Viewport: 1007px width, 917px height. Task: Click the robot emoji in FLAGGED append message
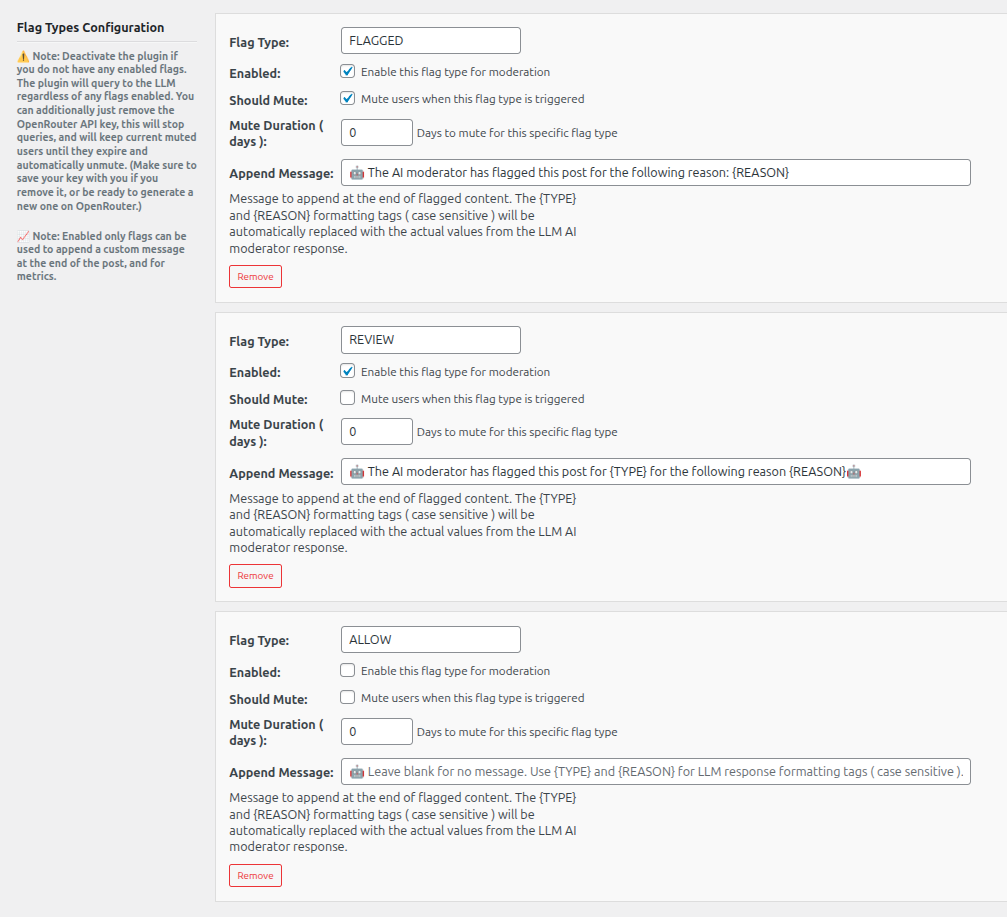pos(356,172)
